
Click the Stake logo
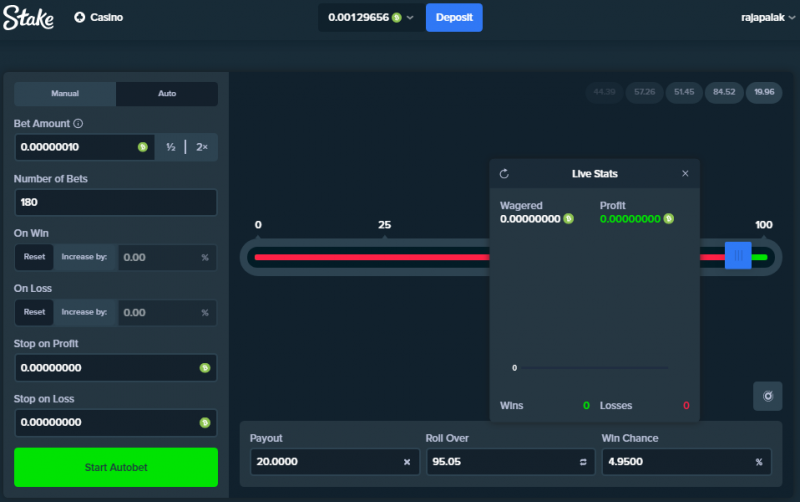coord(28,17)
